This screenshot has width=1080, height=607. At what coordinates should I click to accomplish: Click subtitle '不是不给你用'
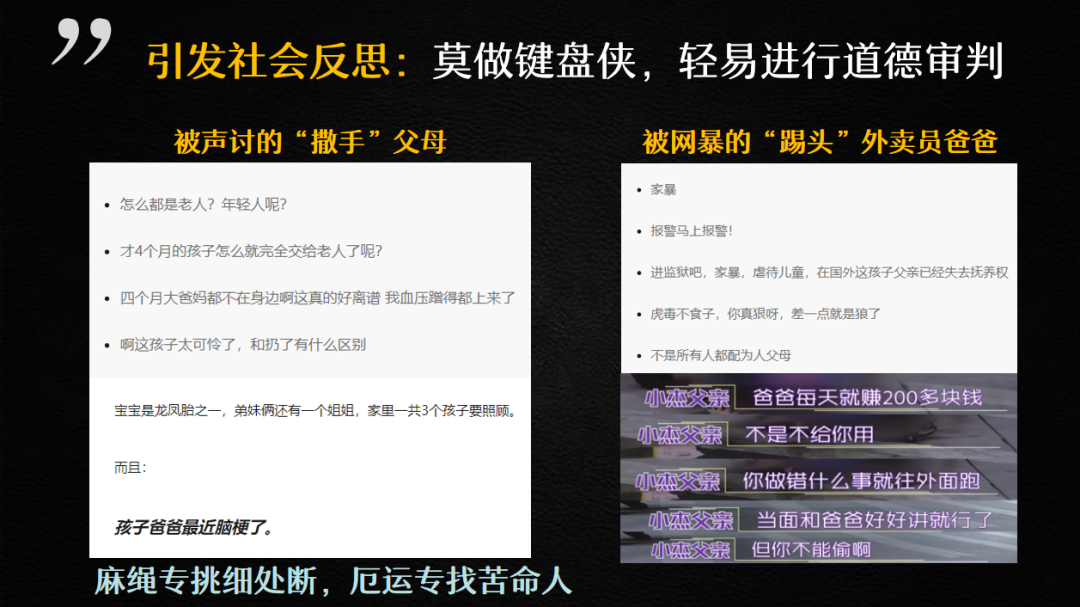coord(809,435)
